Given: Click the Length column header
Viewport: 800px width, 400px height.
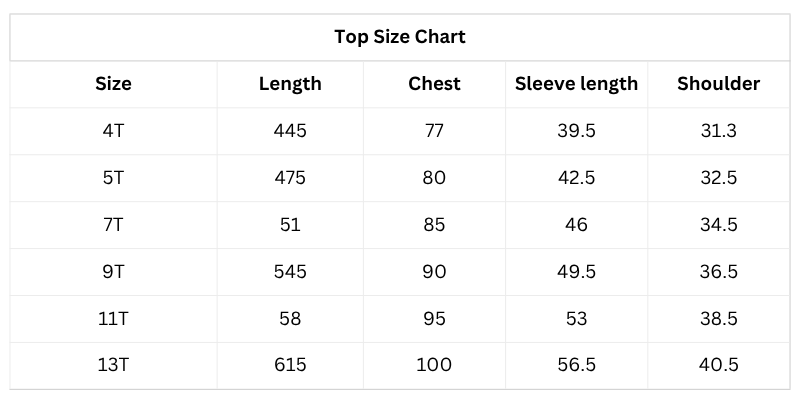Looking at the screenshot, I should (290, 84).
